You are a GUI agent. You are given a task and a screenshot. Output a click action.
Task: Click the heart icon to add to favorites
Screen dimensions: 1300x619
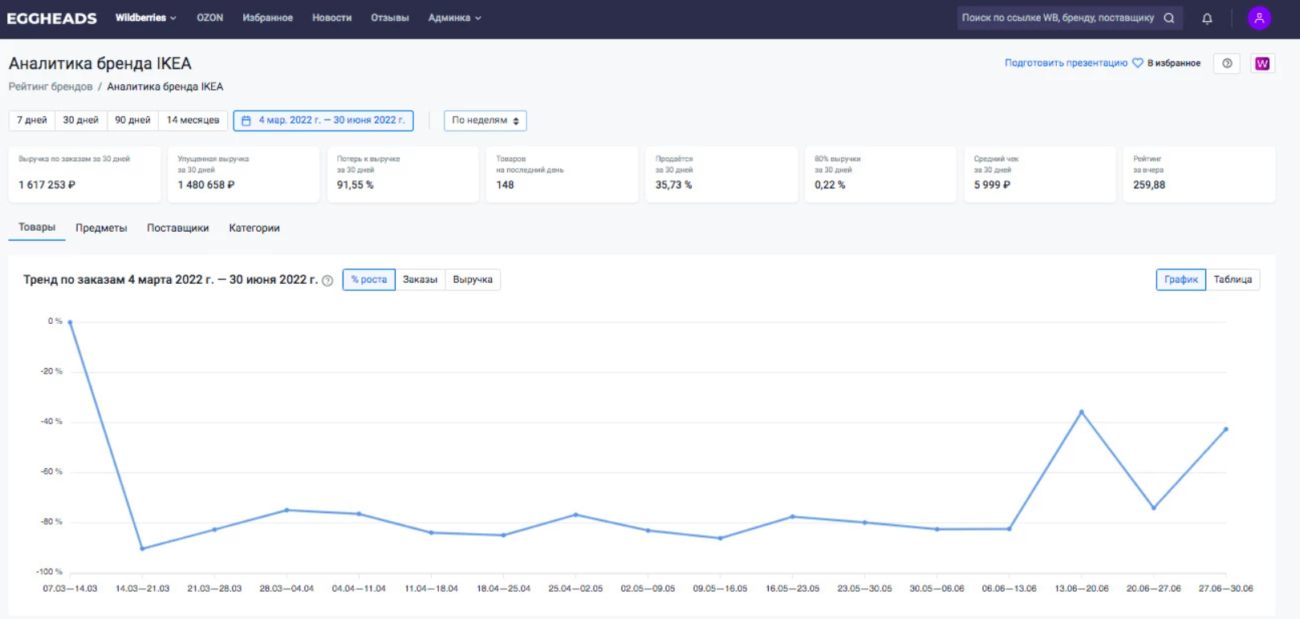[x=1137, y=63]
